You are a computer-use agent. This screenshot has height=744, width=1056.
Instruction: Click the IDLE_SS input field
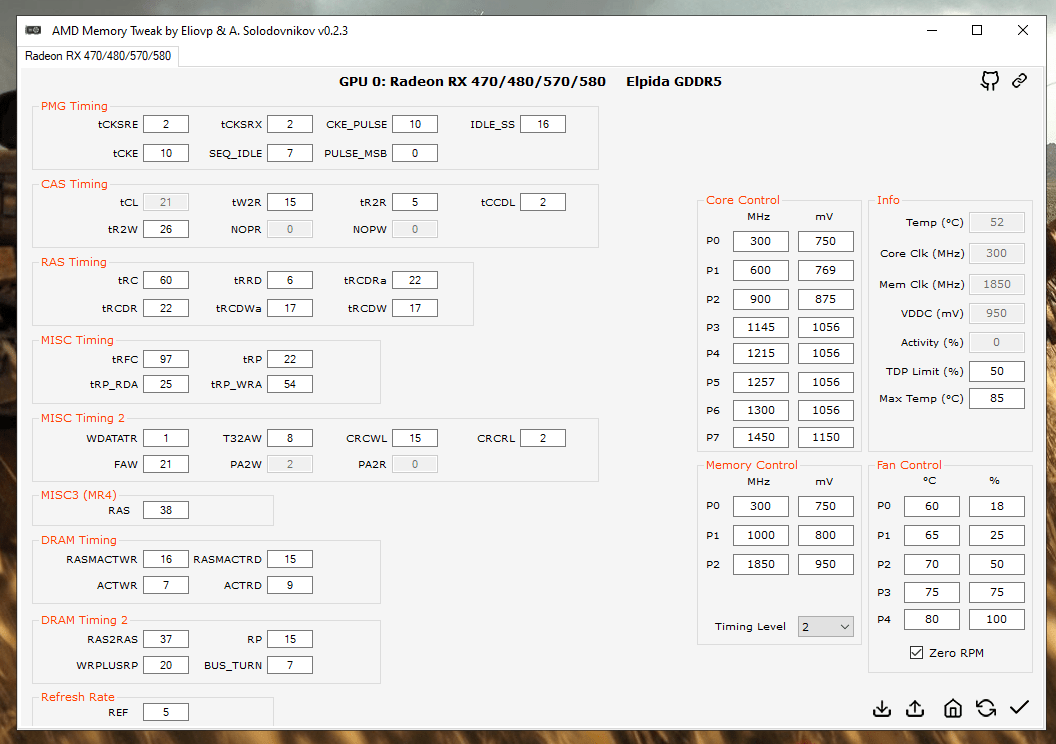(543, 125)
